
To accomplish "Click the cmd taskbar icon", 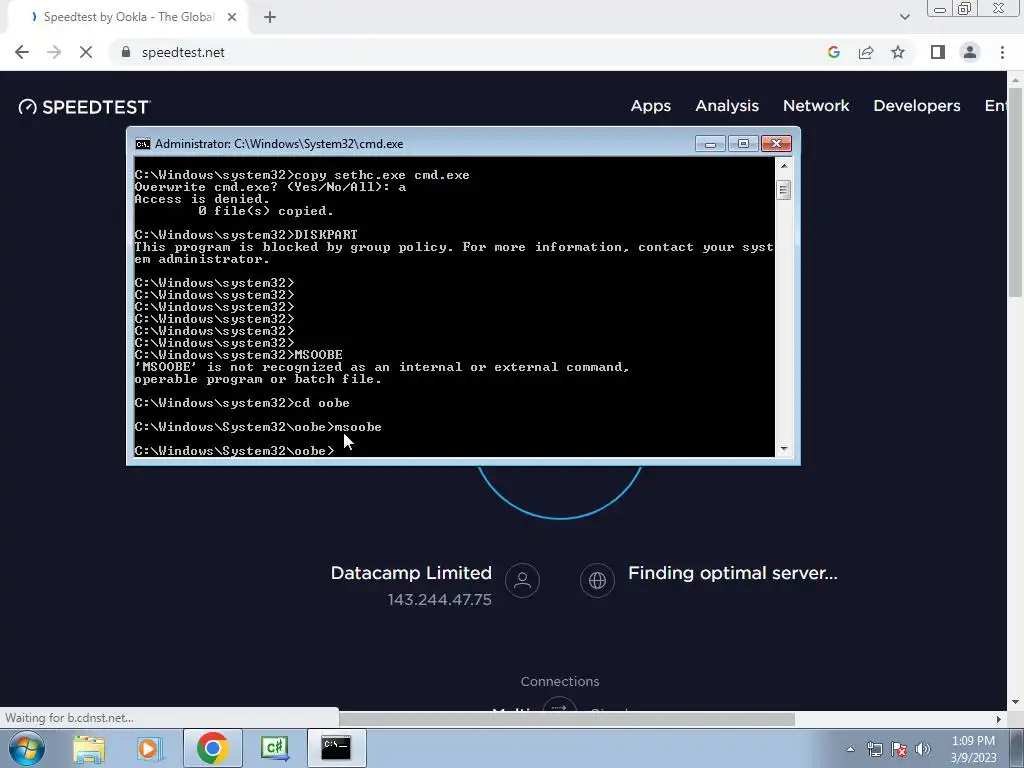I will (x=336, y=748).
